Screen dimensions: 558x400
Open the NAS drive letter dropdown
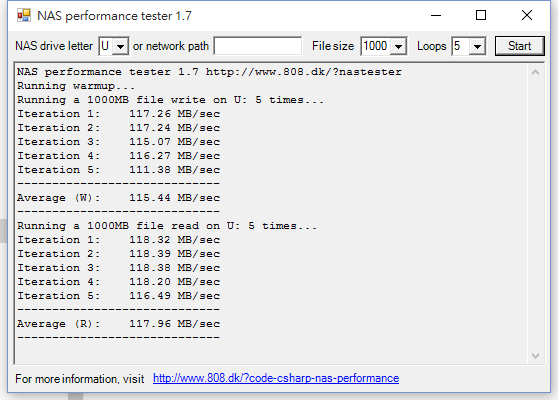pos(120,46)
